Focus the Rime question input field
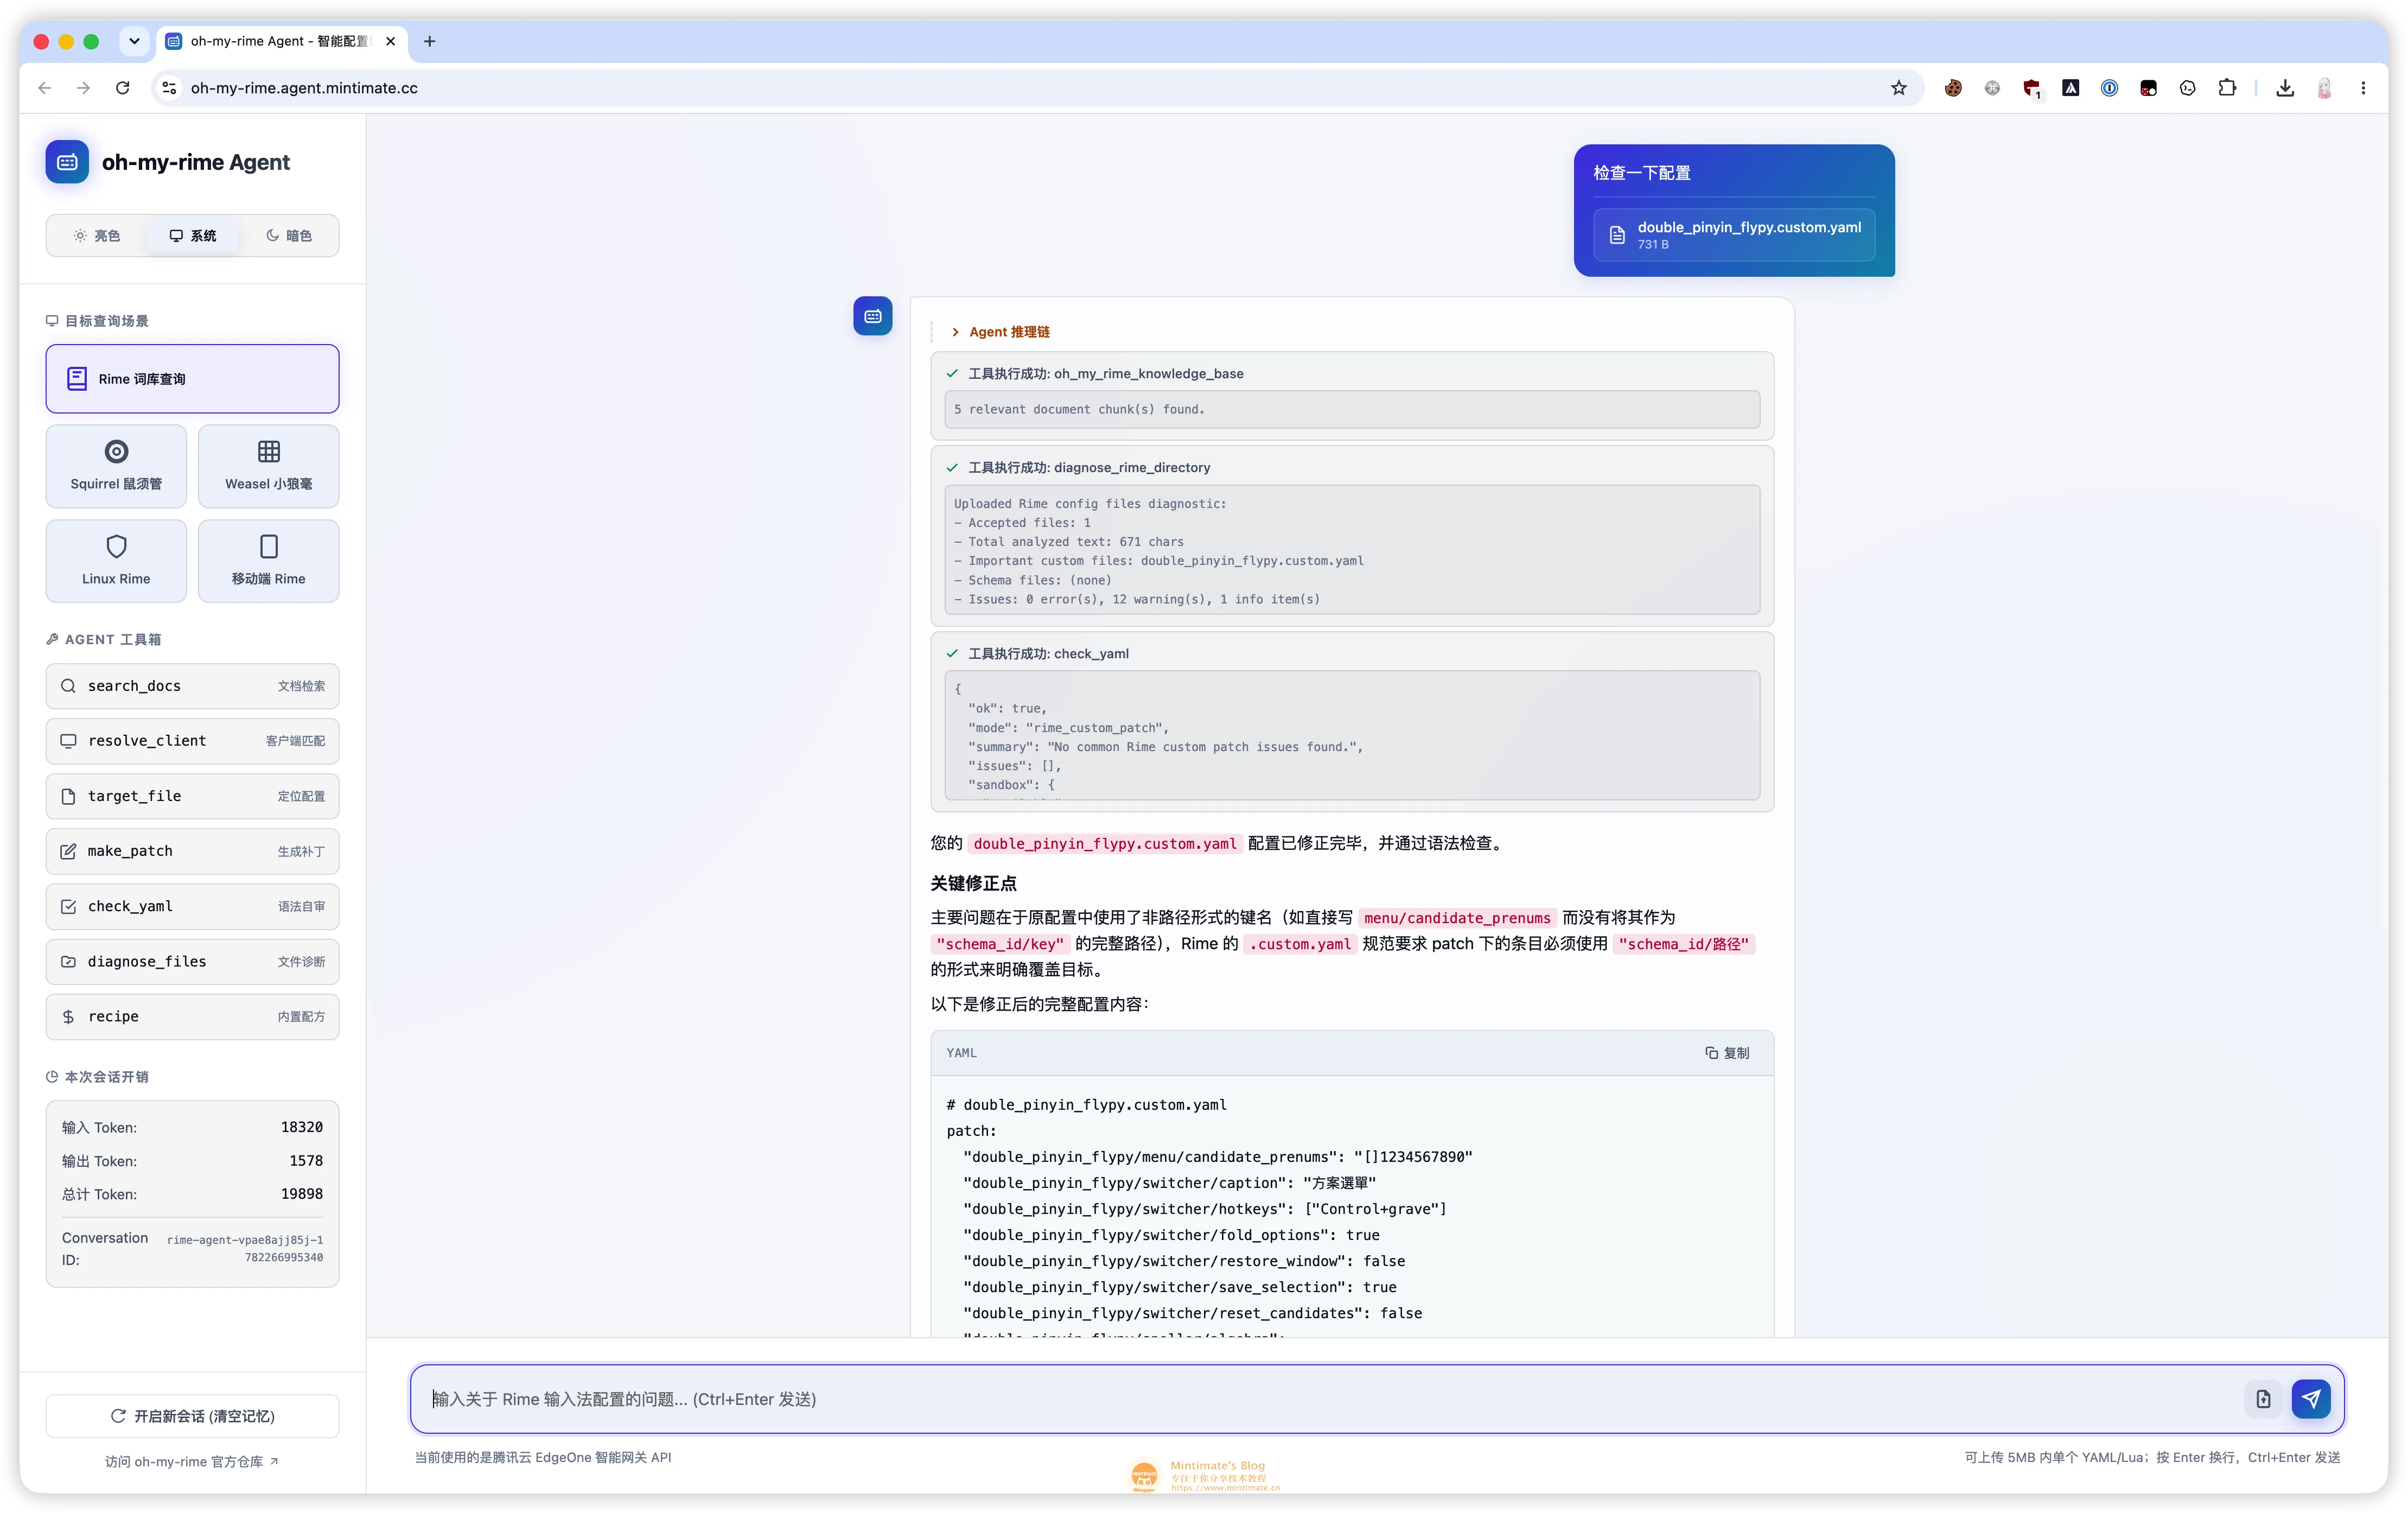 pos(1330,1399)
